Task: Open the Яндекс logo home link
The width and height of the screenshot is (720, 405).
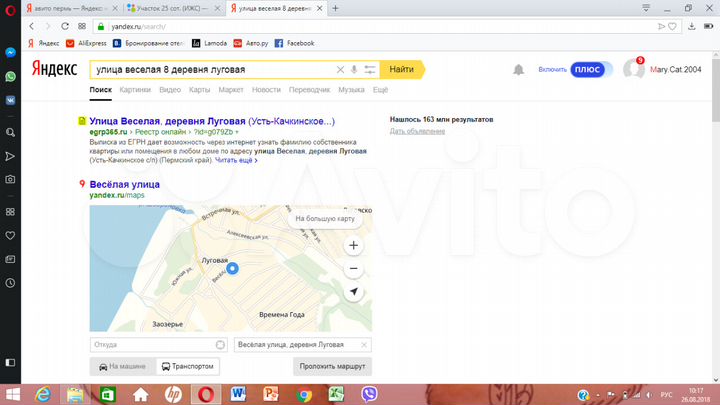Action: (55, 69)
